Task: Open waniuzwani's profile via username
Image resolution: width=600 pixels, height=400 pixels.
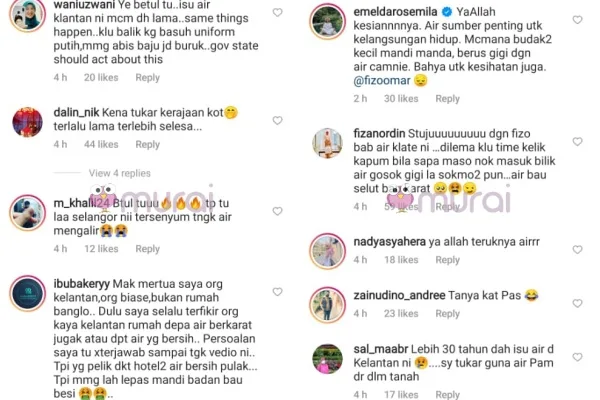Action: point(84,5)
